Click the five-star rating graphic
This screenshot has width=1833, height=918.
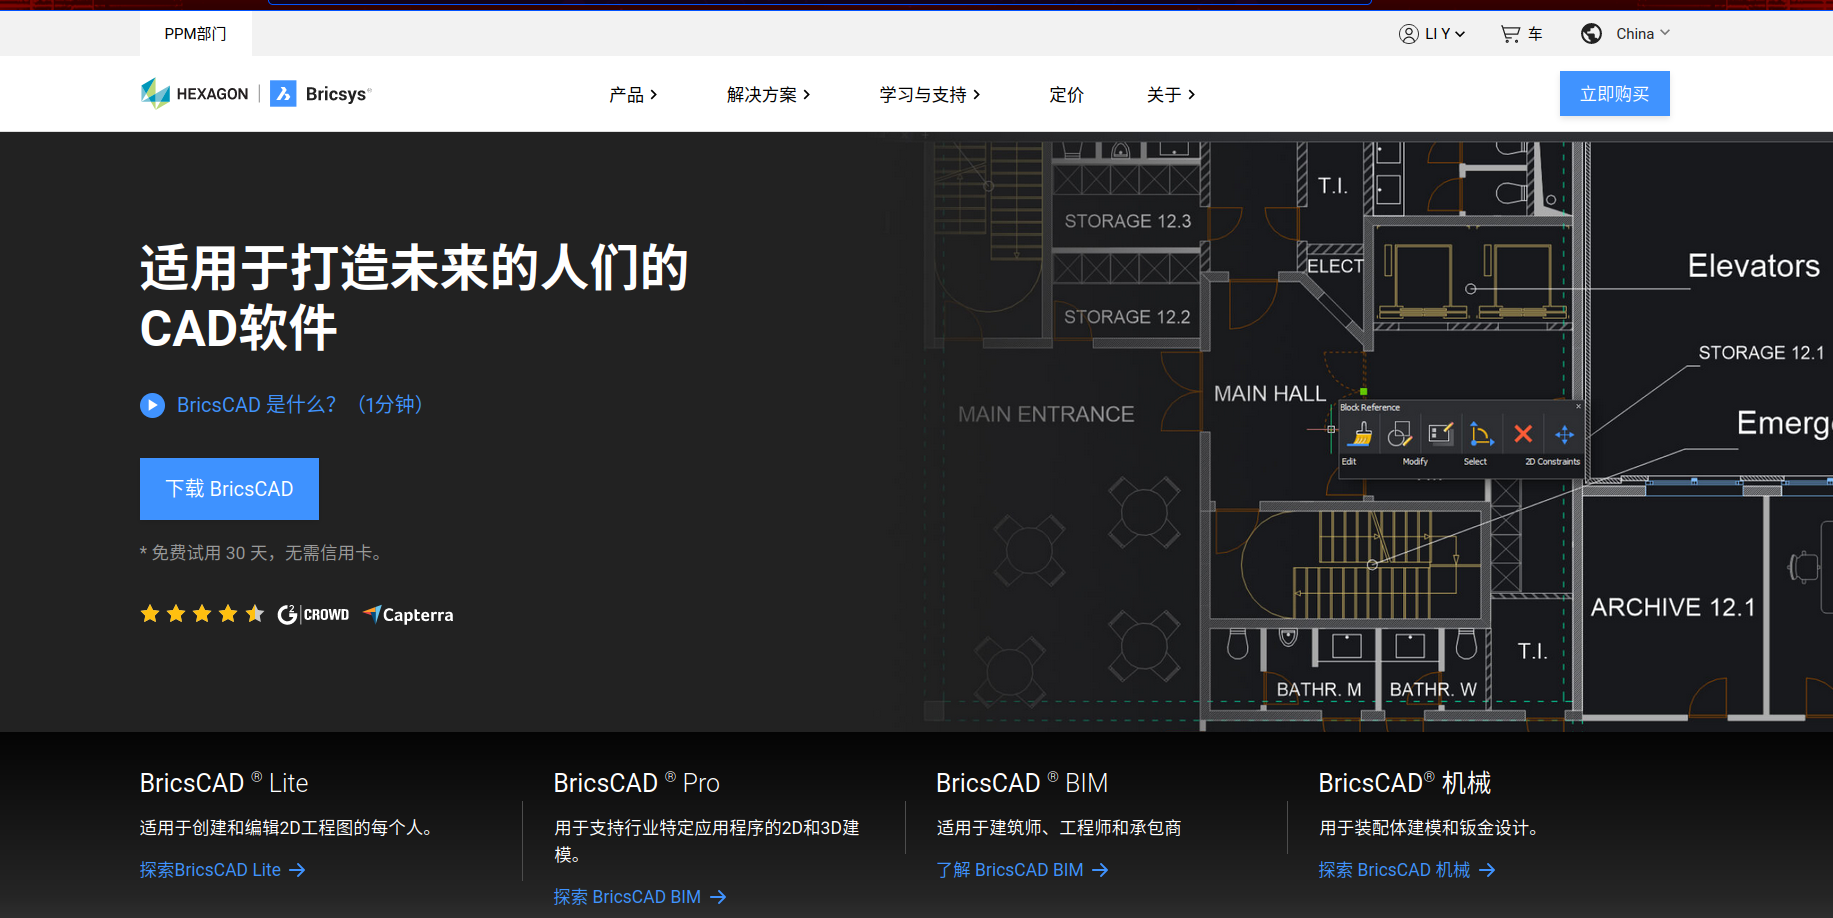pyautogui.click(x=202, y=614)
